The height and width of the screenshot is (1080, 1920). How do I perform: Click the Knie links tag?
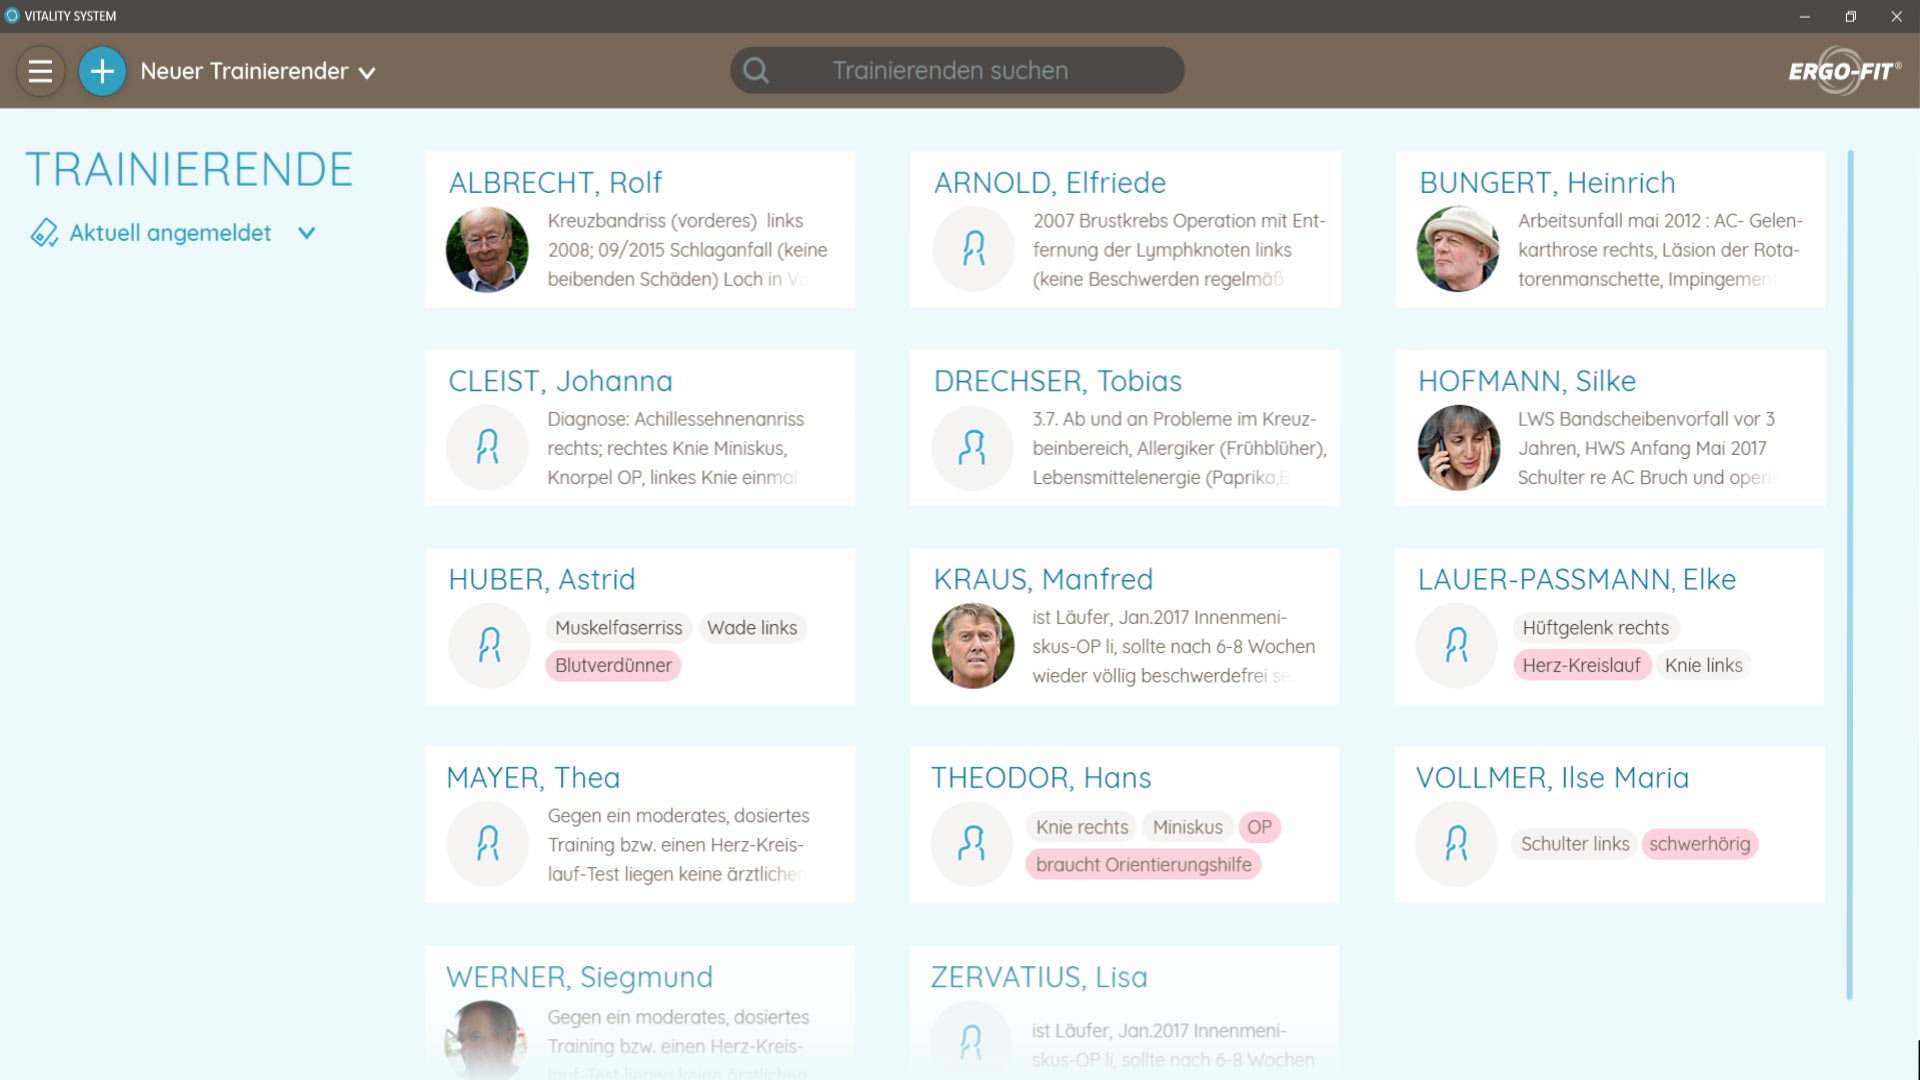(1703, 665)
